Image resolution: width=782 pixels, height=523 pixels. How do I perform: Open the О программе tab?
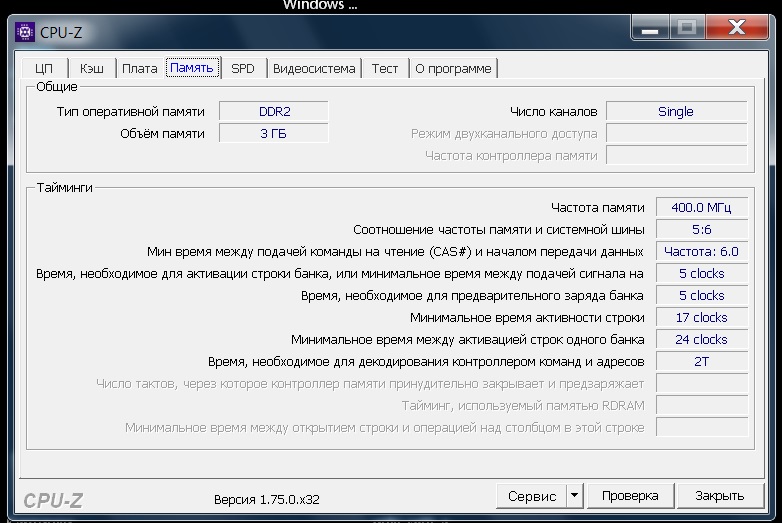[x=453, y=68]
